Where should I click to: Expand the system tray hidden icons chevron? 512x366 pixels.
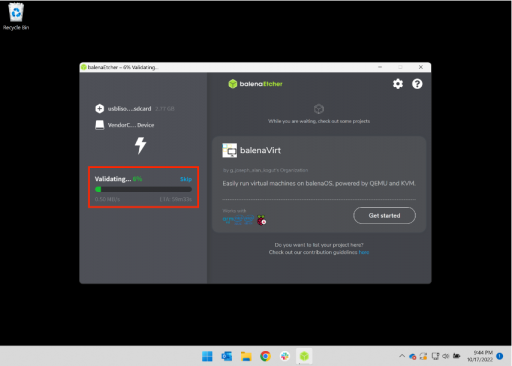402,356
